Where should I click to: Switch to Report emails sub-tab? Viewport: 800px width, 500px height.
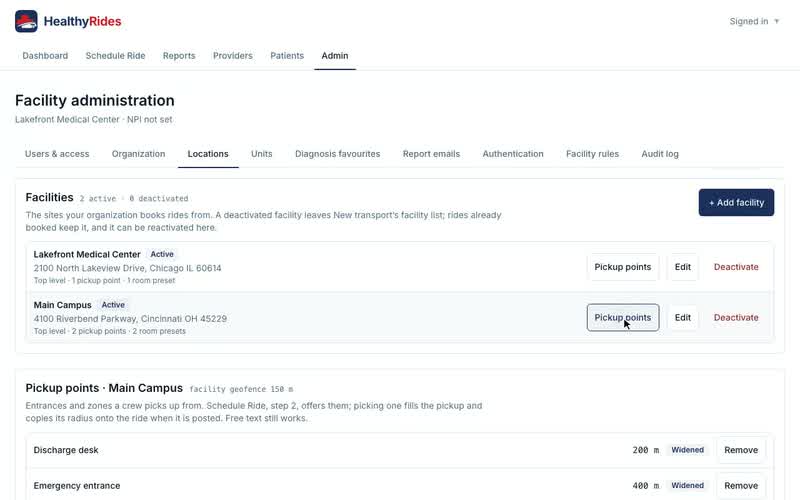(431, 154)
